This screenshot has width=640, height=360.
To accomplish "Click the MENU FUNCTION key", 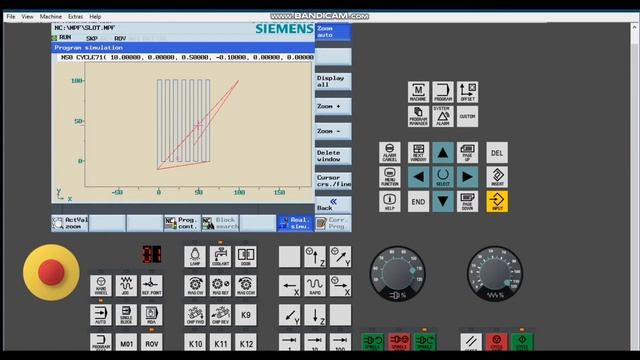I will tap(390, 177).
